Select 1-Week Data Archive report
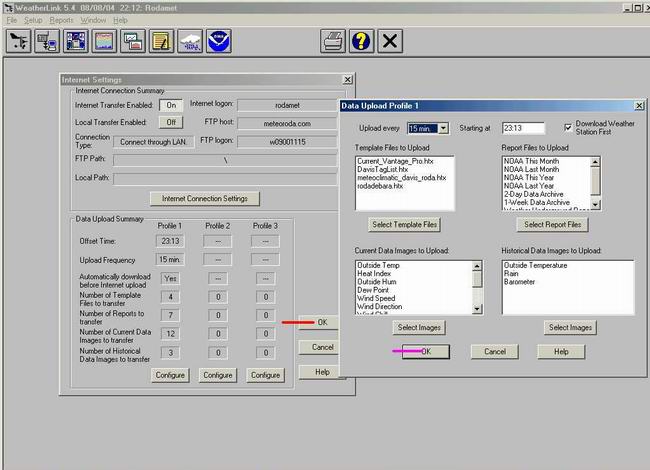Image resolution: width=650 pixels, height=470 pixels. click(x=537, y=203)
